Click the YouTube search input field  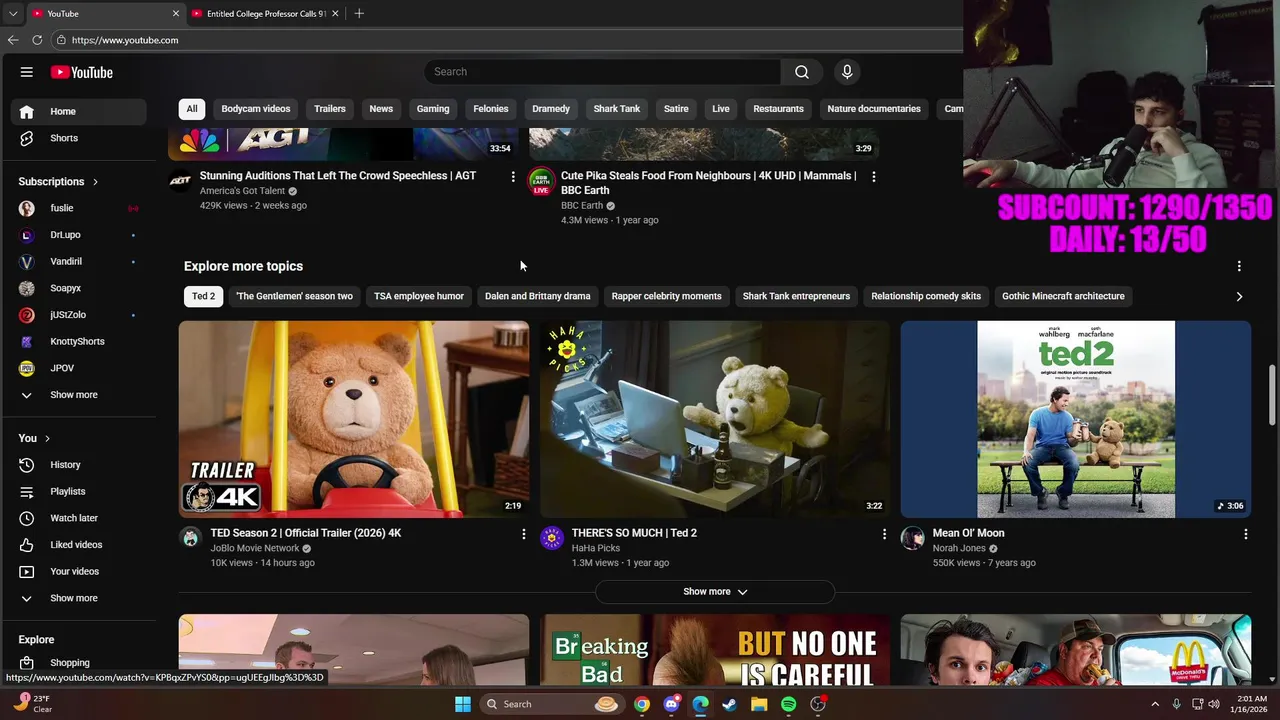(602, 72)
